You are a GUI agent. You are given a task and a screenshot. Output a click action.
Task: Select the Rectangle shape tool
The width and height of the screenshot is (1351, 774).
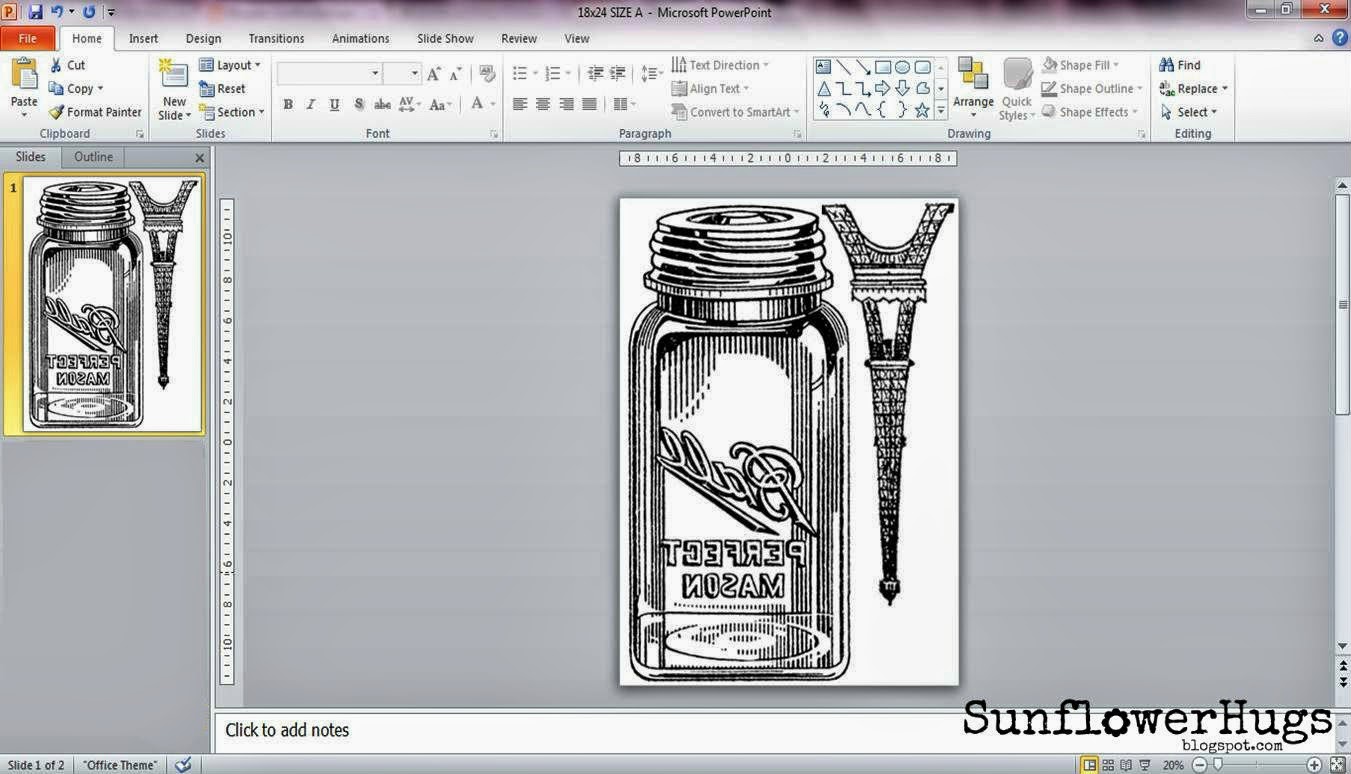tap(882, 66)
